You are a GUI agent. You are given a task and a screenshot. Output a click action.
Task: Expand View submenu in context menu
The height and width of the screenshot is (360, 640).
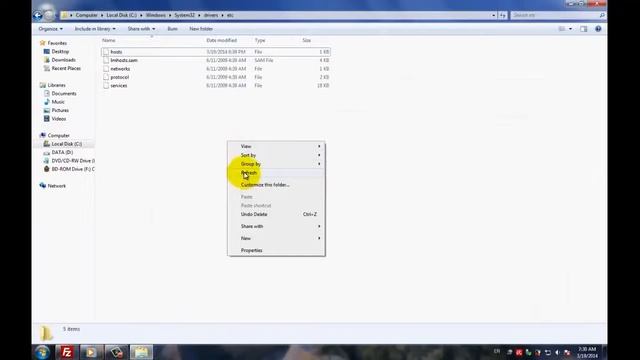point(276,146)
